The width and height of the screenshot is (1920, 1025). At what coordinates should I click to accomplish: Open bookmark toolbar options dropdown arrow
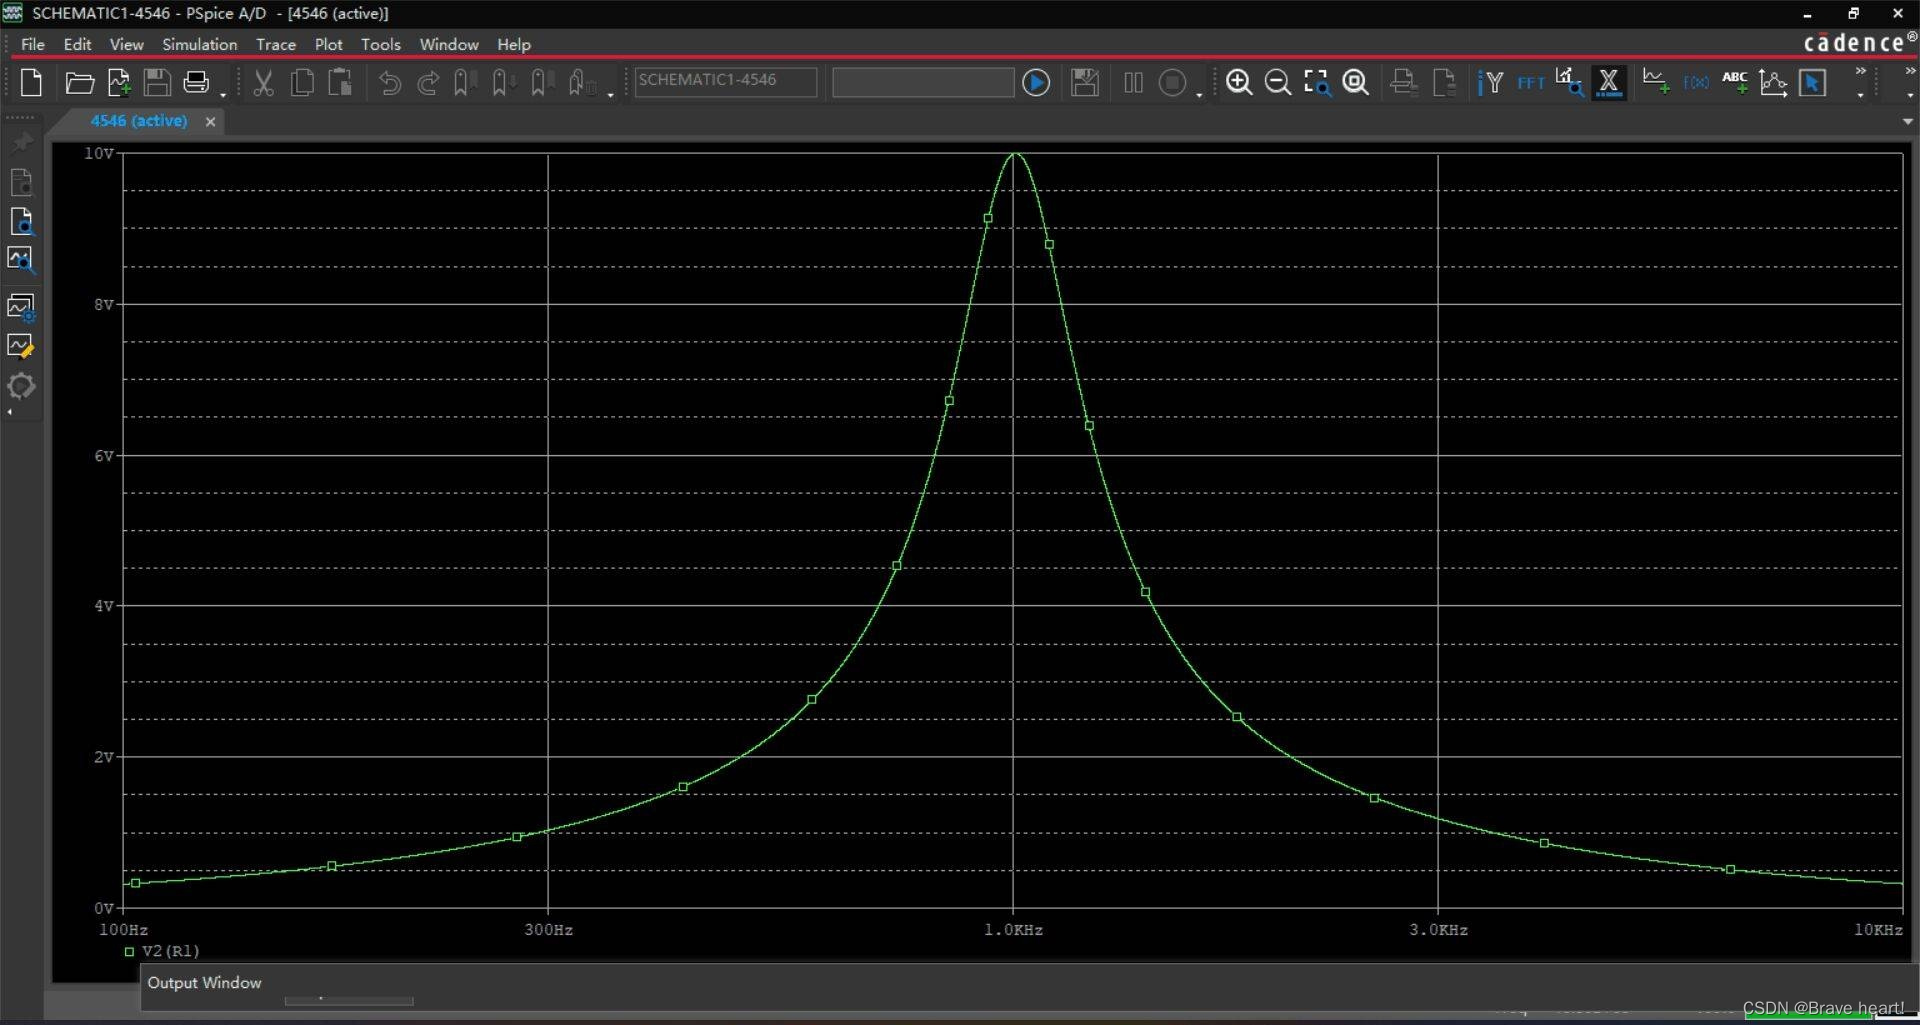pos(610,94)
